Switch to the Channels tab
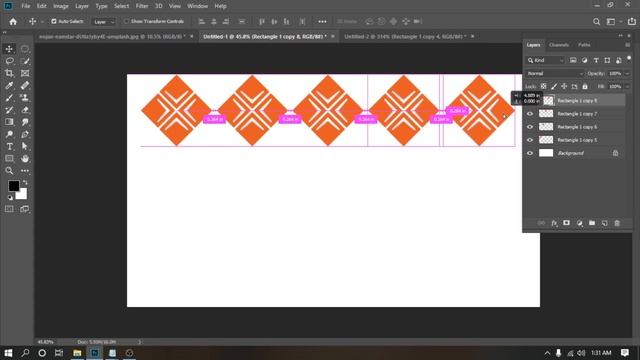 click(x=559, y=45)
